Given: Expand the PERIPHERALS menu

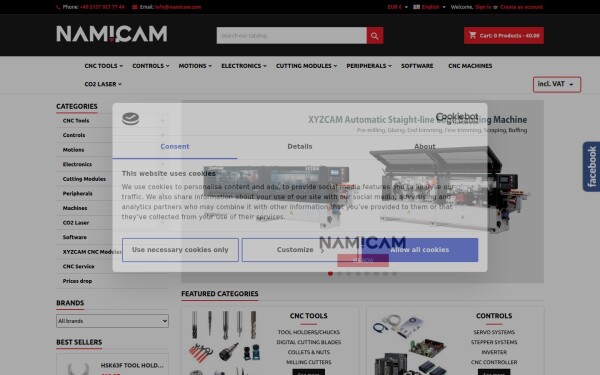Looking at the screenshot, I should (x=369, y=66).
